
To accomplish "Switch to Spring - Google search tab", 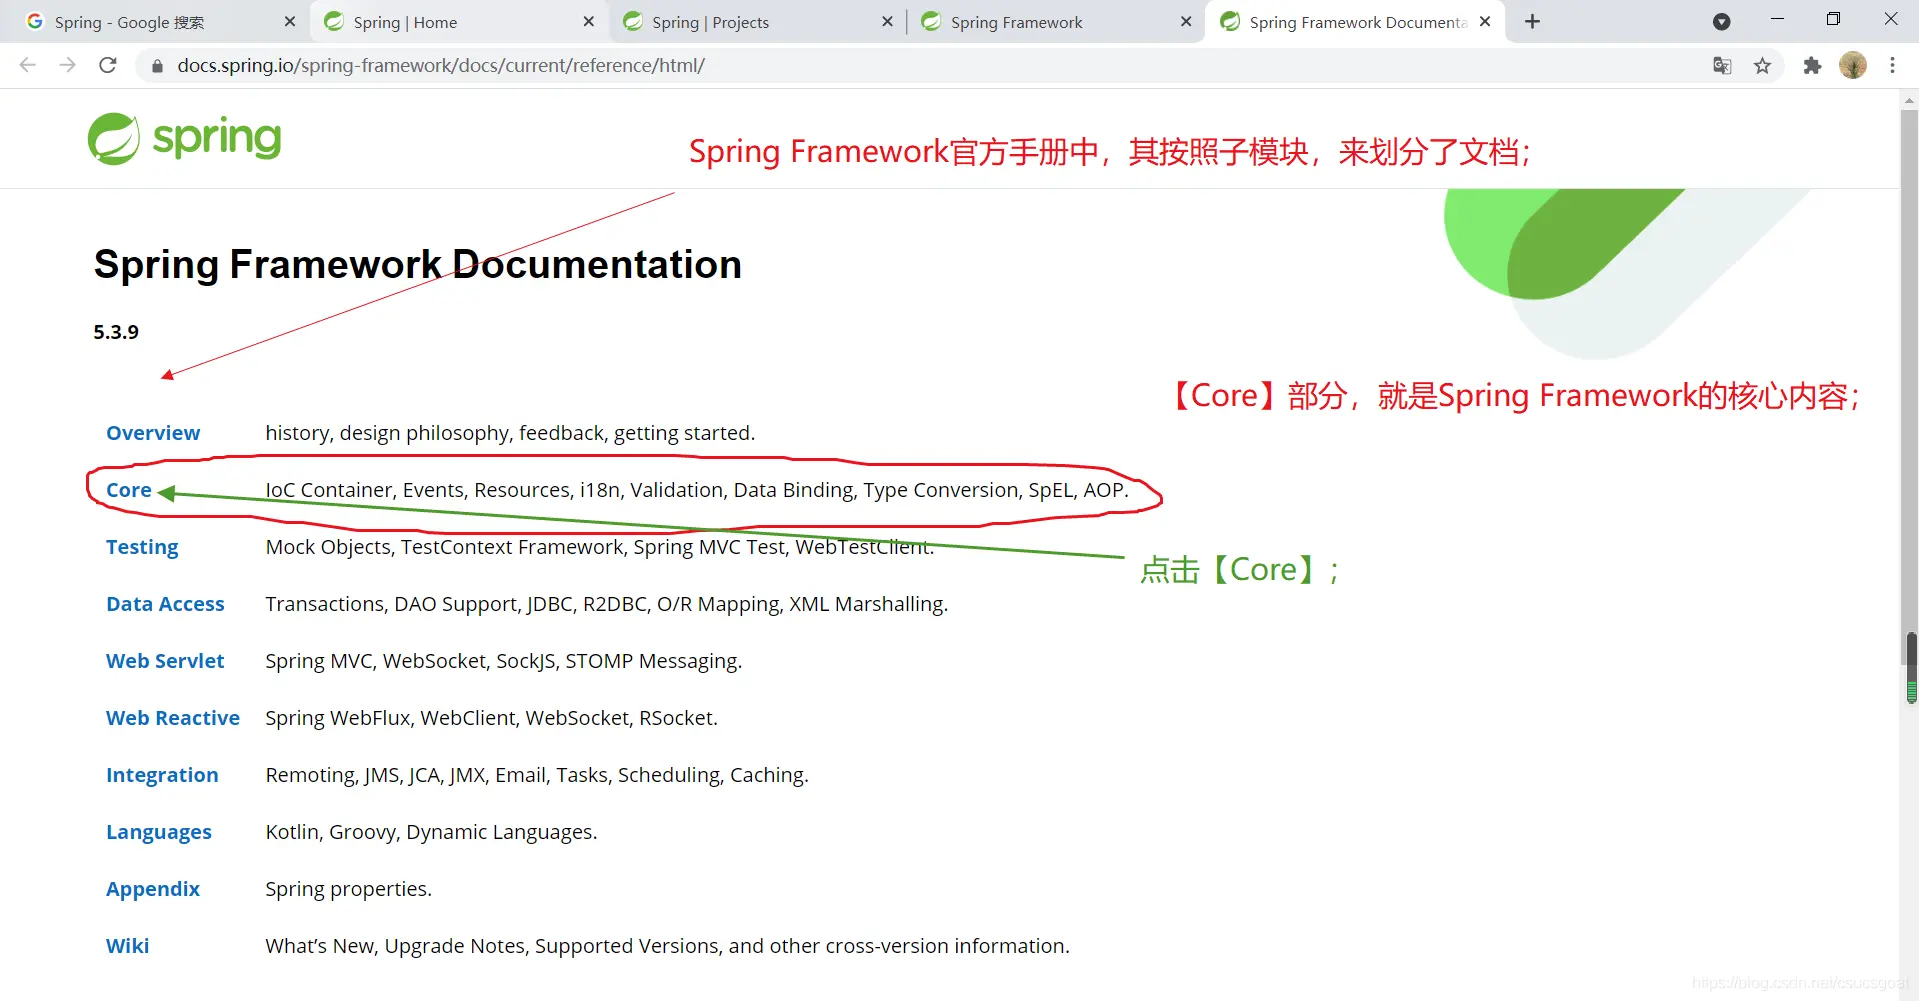I will coord(160,22).
